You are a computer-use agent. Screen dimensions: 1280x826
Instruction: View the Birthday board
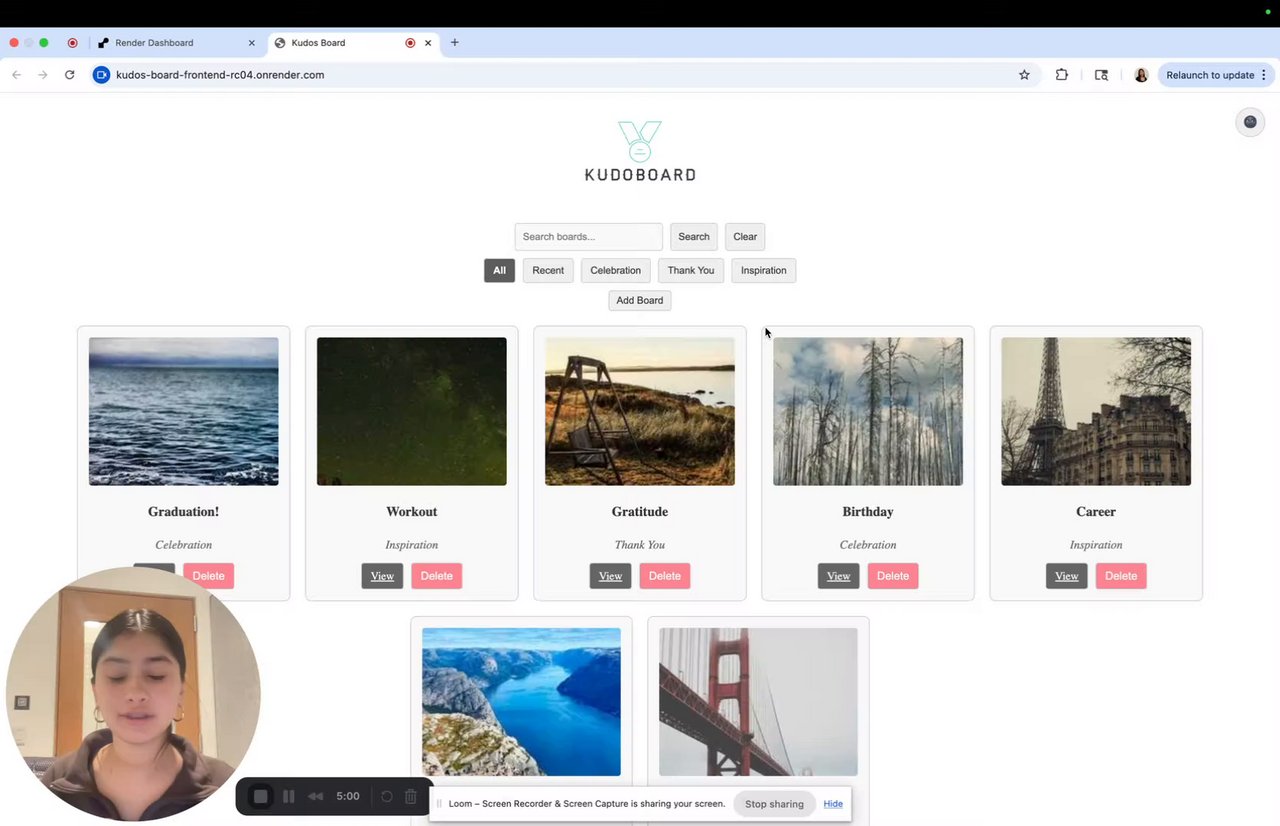coord(838,576)
